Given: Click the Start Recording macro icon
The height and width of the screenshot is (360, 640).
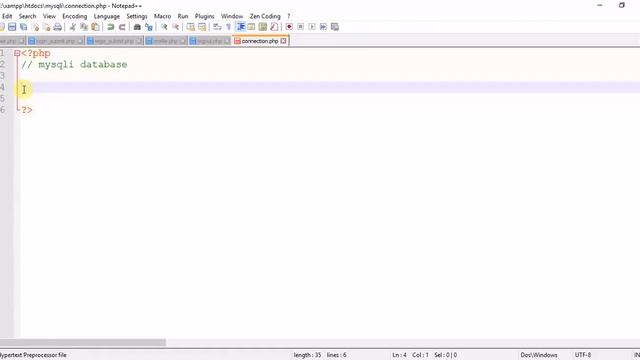Looking at the screenshot, I should coord(289,27).
